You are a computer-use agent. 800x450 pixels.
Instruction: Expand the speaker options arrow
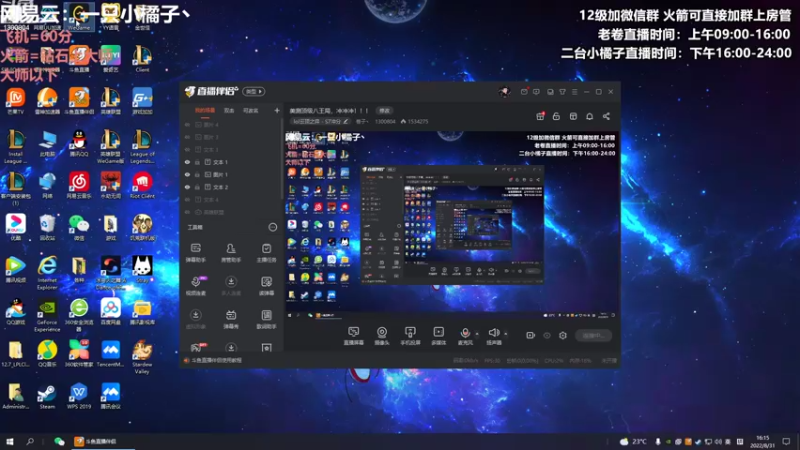[506, 334]
